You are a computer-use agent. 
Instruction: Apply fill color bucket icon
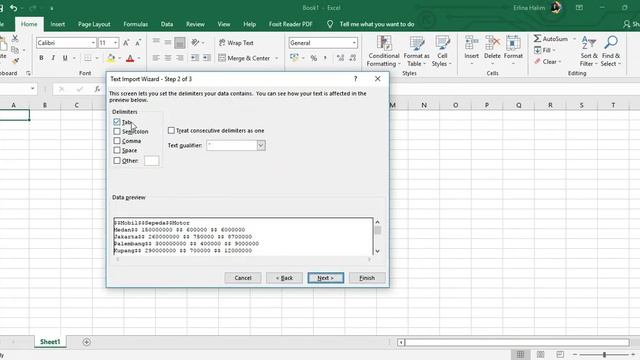click(111, 58)
